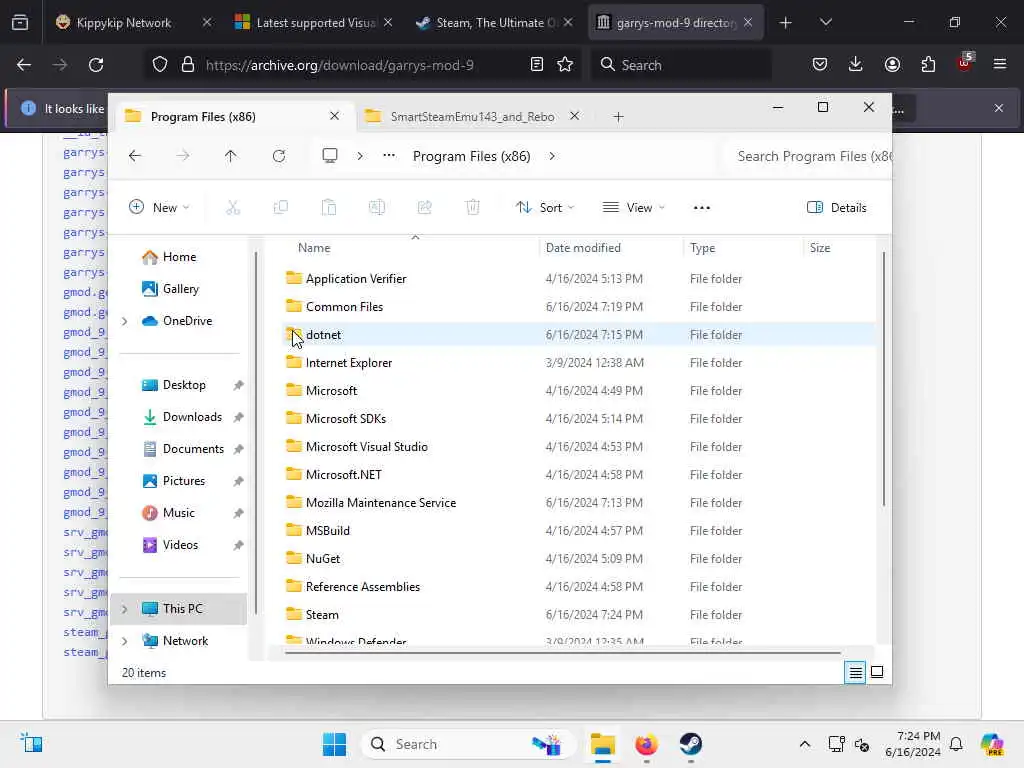Click the Copy icon in Explorer toolbar

(x=281, y=208)
